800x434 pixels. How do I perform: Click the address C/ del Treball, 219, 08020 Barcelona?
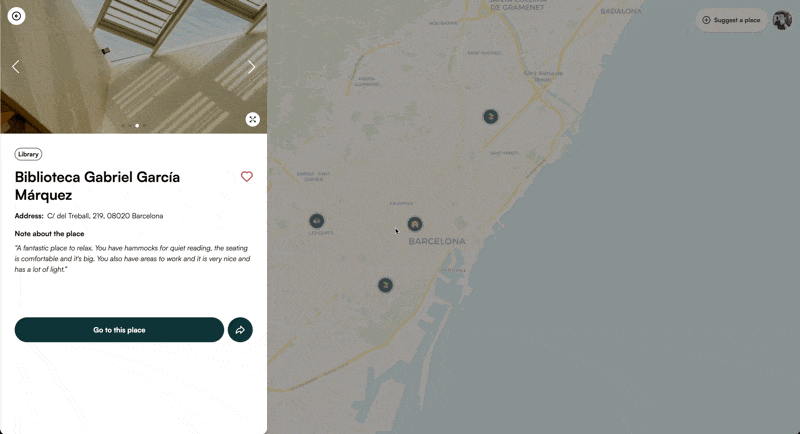click(x=105, y=216)
